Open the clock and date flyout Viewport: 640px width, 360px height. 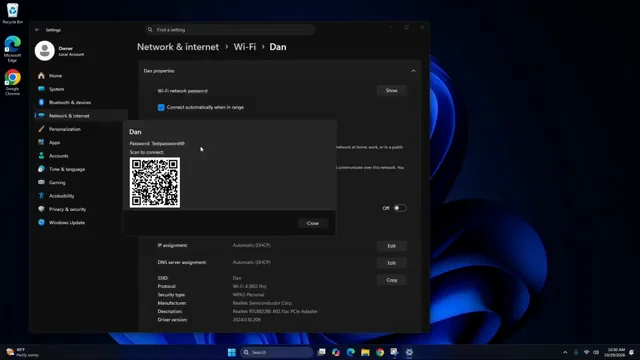pos(615,352)
